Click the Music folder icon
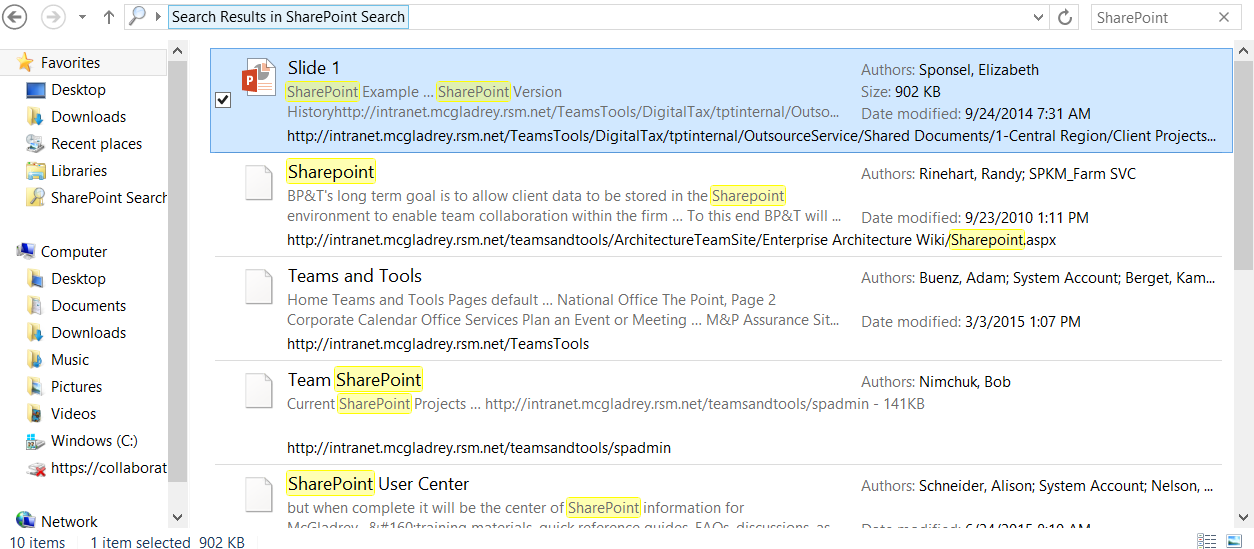The width and height of the screenshot is (1254, 549). [36, 360]
